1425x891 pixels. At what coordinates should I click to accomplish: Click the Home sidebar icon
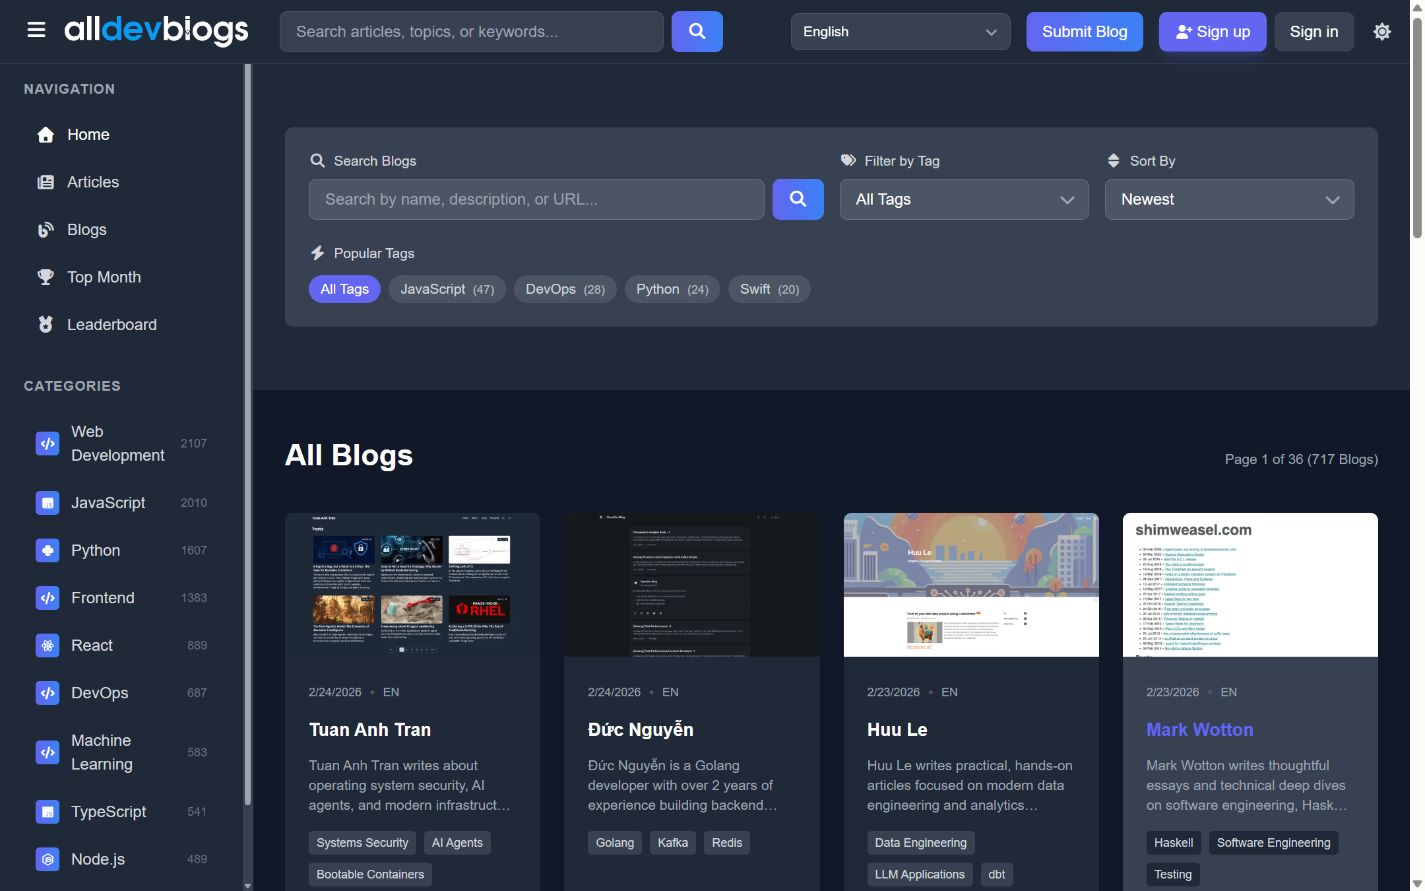coord(45,135)
